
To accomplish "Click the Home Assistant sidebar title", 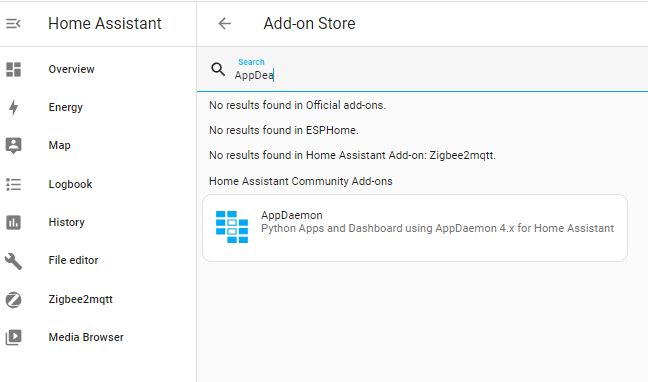I will [x=105, y=24].
